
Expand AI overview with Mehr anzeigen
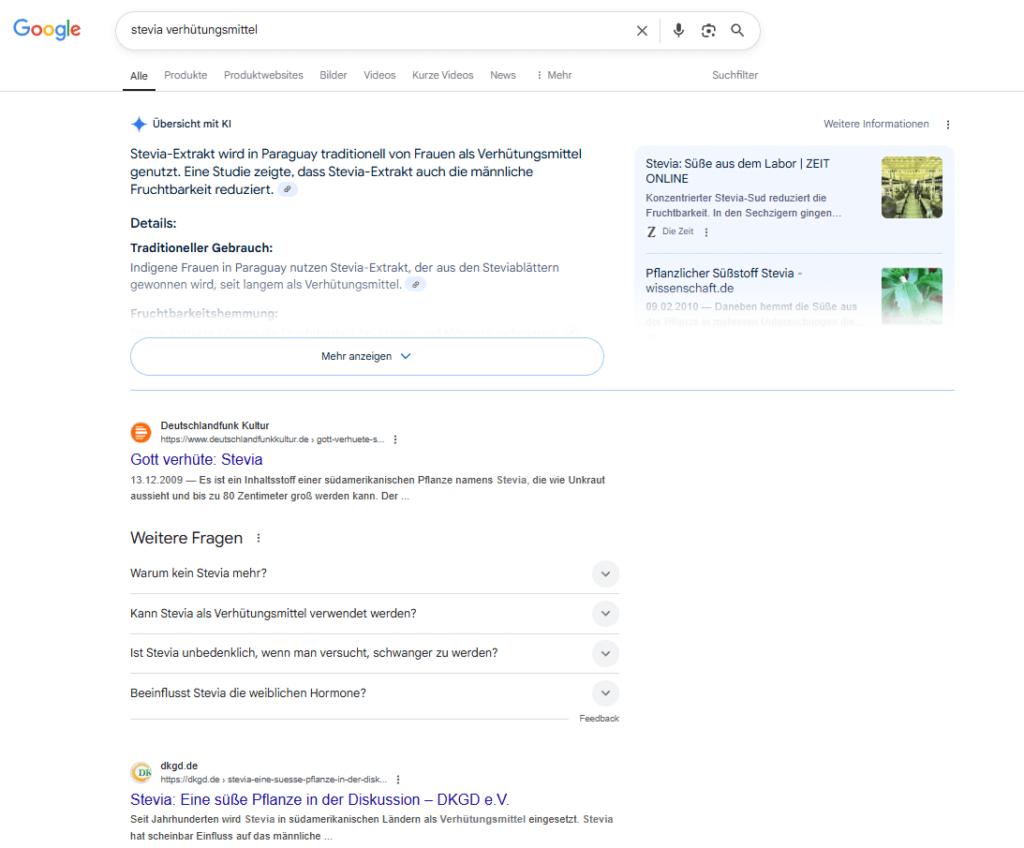tap(367, 356)
